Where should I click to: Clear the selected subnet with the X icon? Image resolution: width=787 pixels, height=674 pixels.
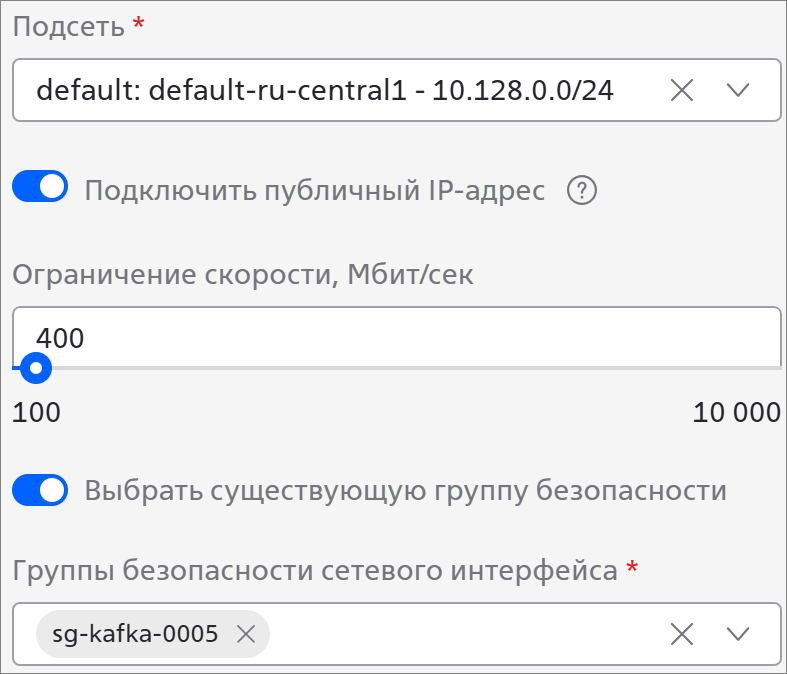coord(682,91)
